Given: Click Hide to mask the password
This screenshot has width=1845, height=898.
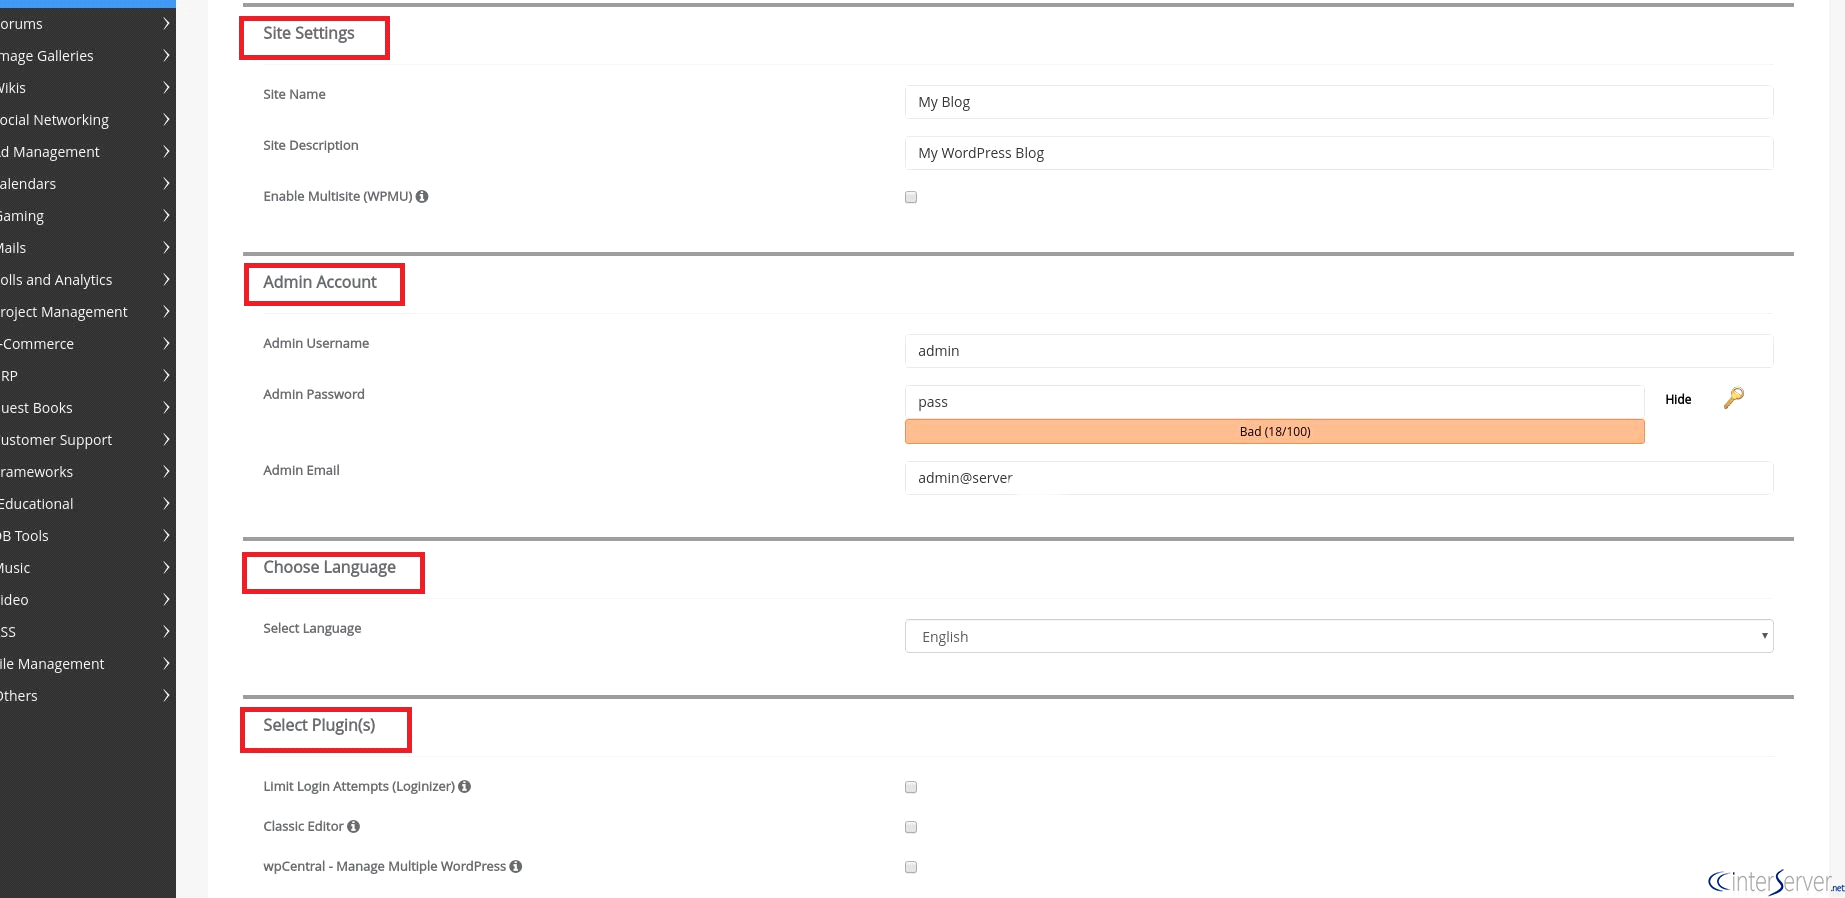Looking at the screenshot, I should 1678,400.
